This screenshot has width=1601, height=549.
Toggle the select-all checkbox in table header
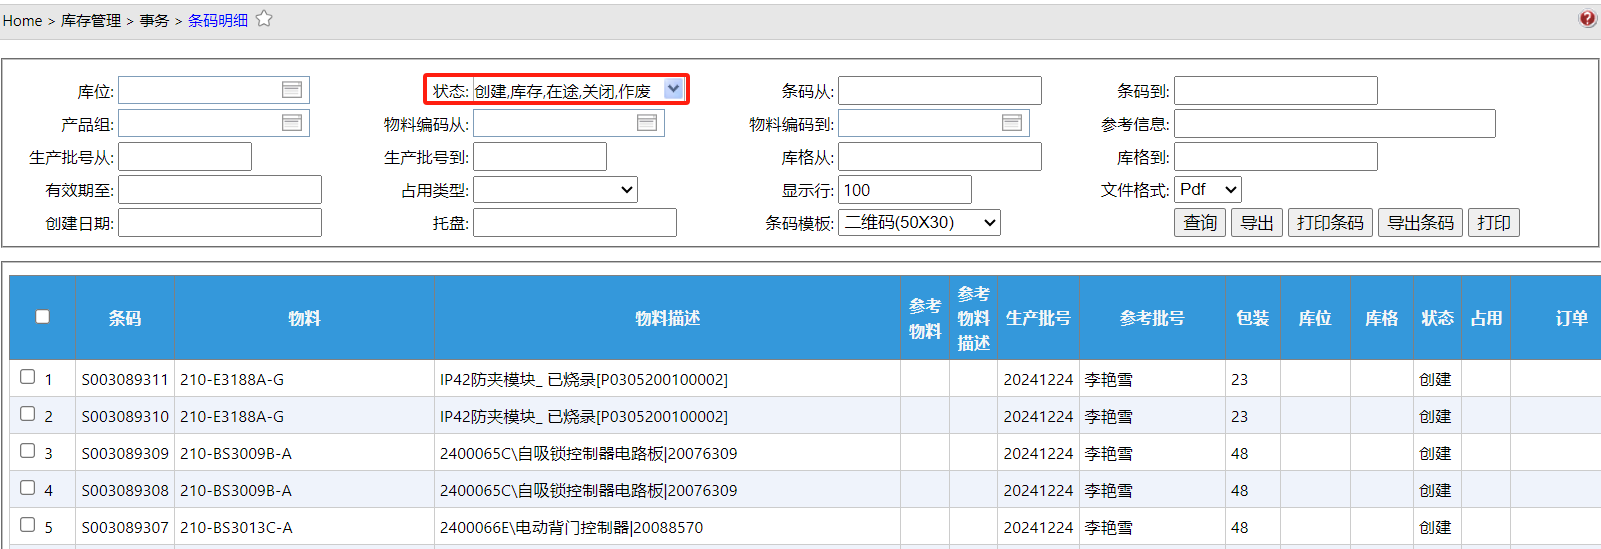[x=42, y=317]
